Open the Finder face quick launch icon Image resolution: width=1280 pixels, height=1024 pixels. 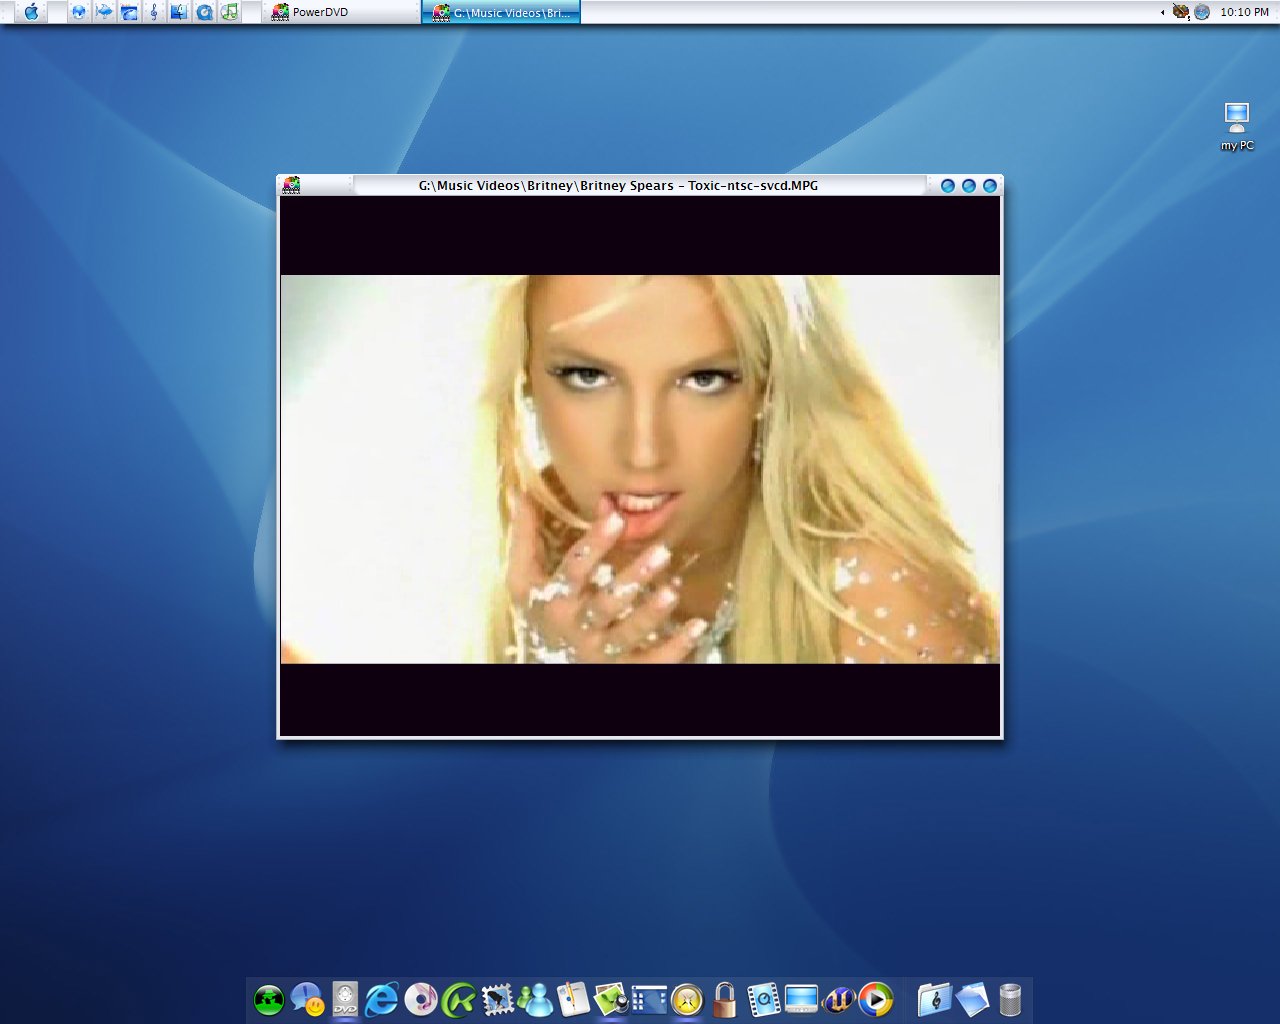(179, 12)
